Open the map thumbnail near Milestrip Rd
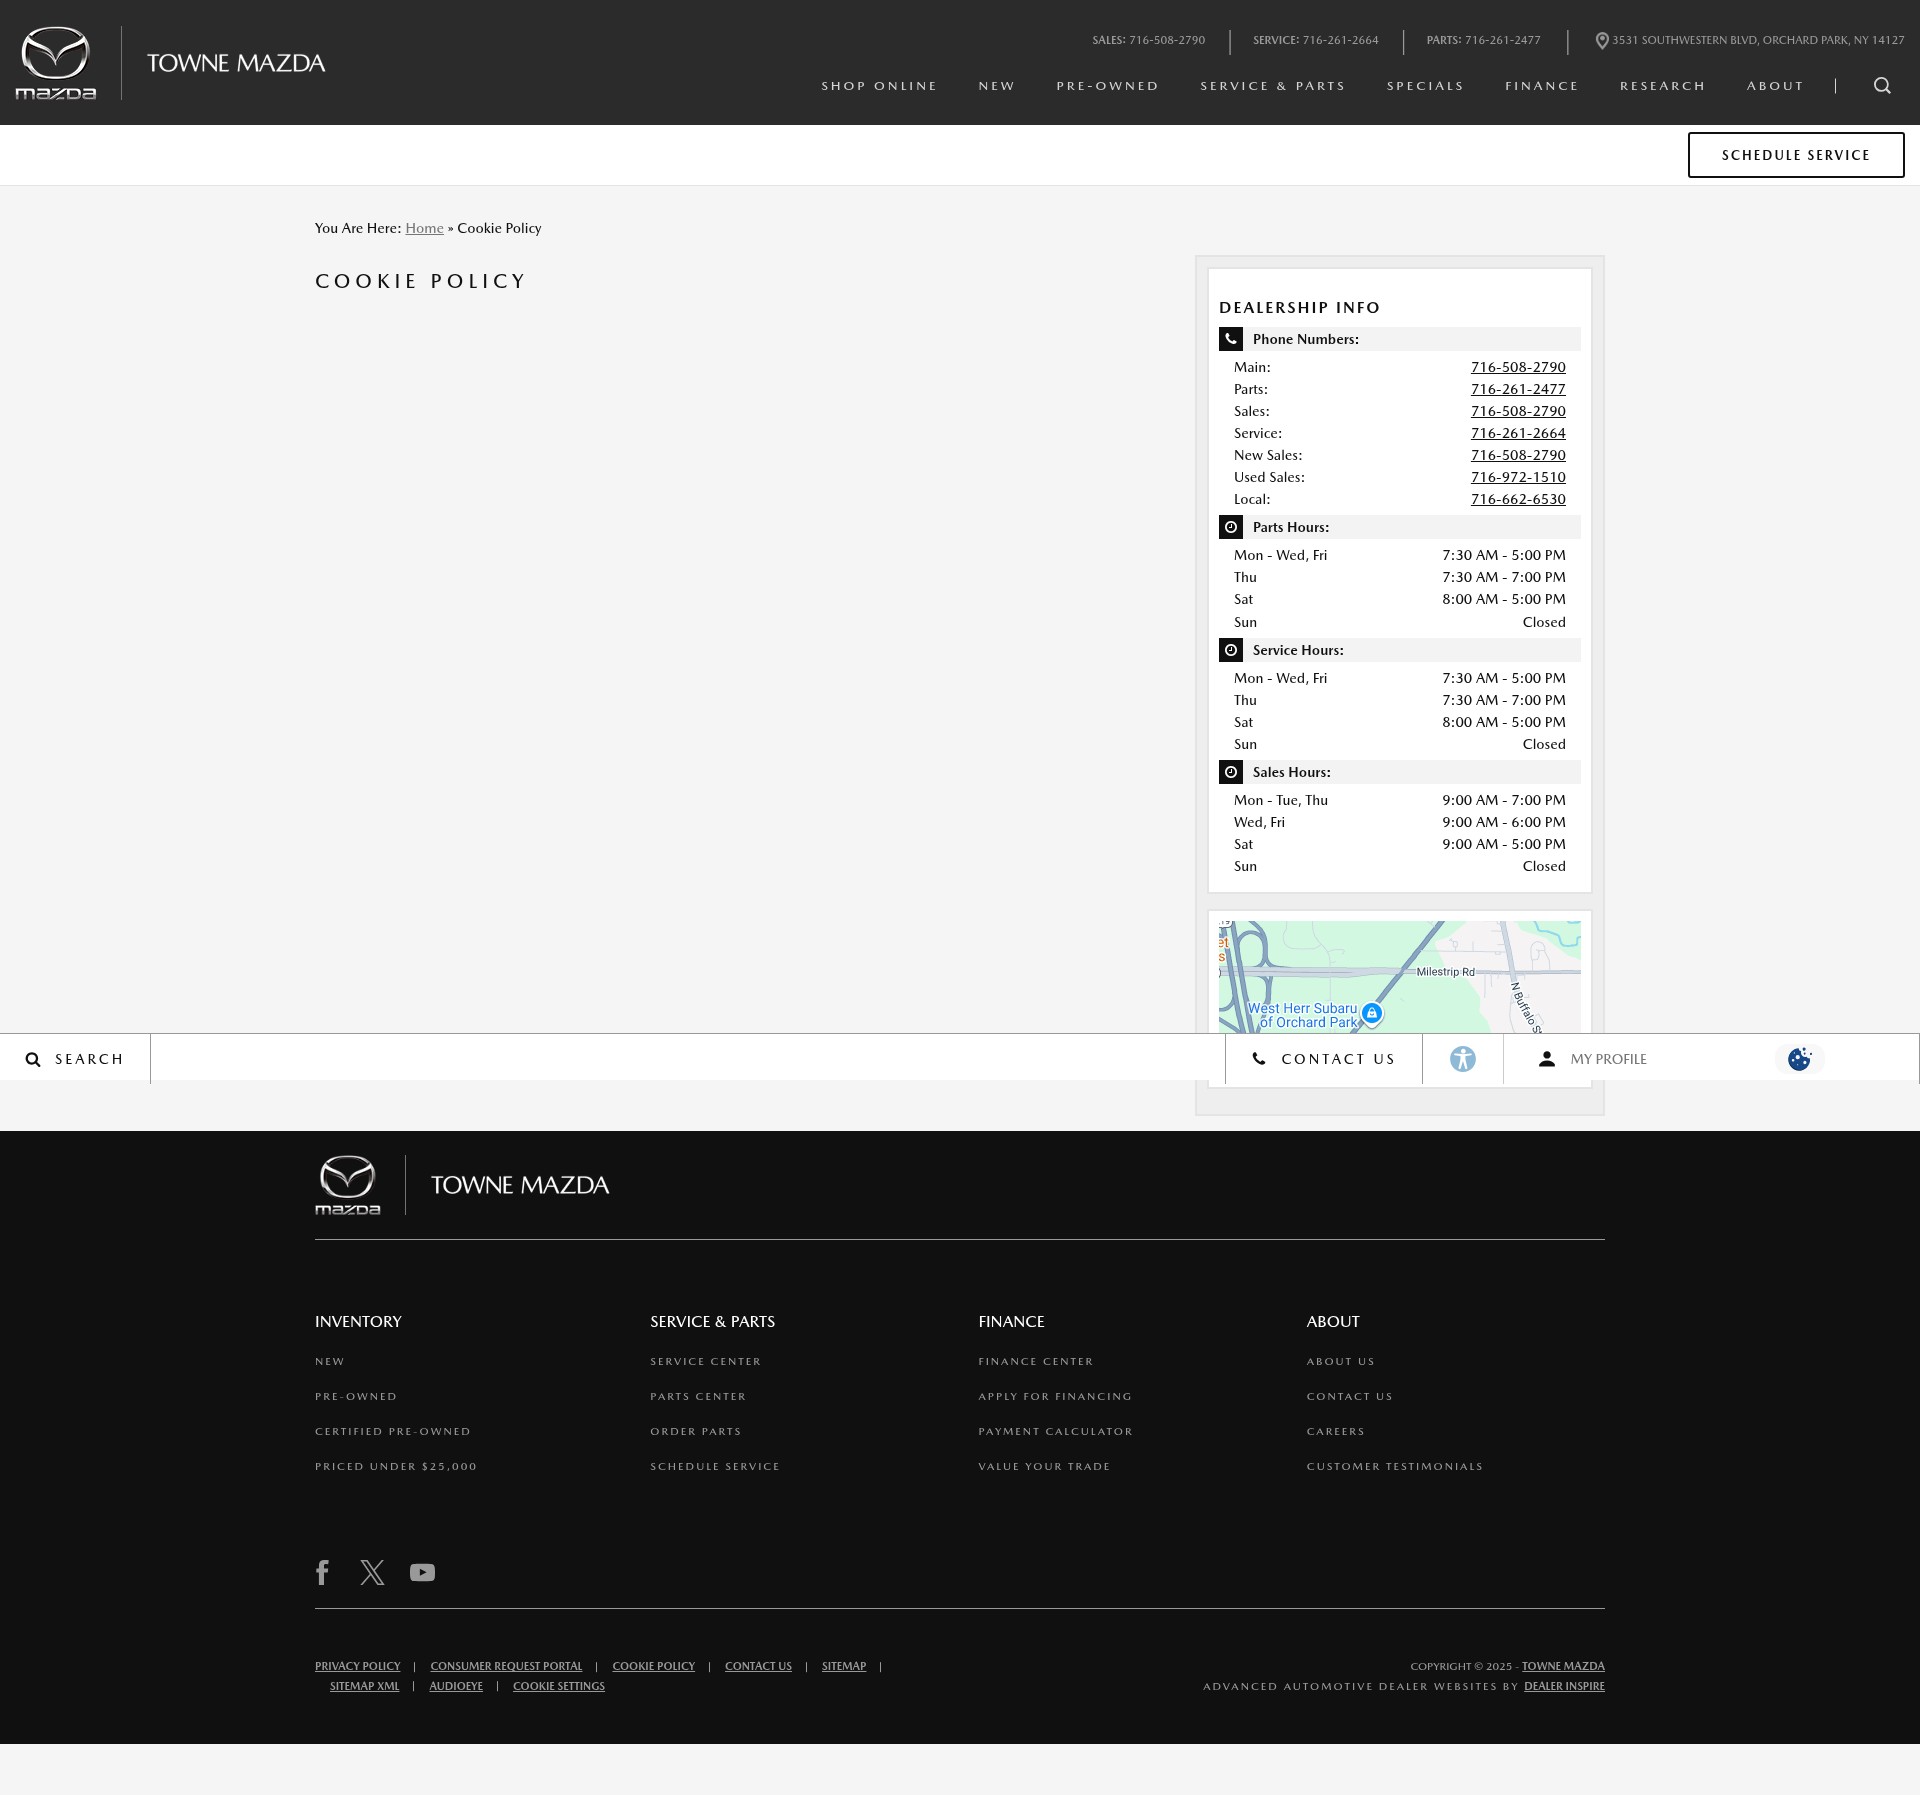Screen dimensions: 1920x1795 [x=1399, y=977]
